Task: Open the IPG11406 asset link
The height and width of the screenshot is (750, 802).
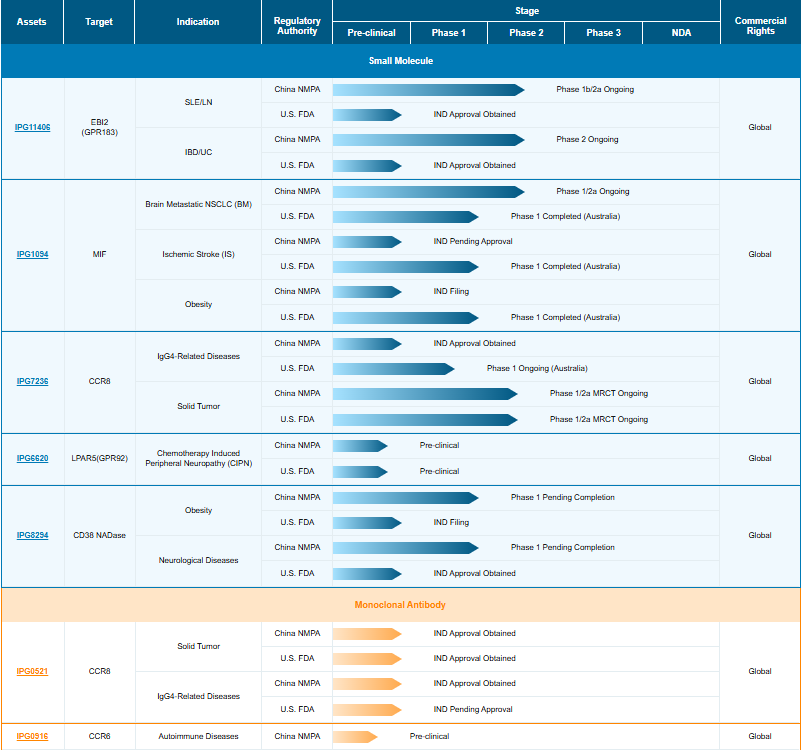Action: click(x=32, y=128)
